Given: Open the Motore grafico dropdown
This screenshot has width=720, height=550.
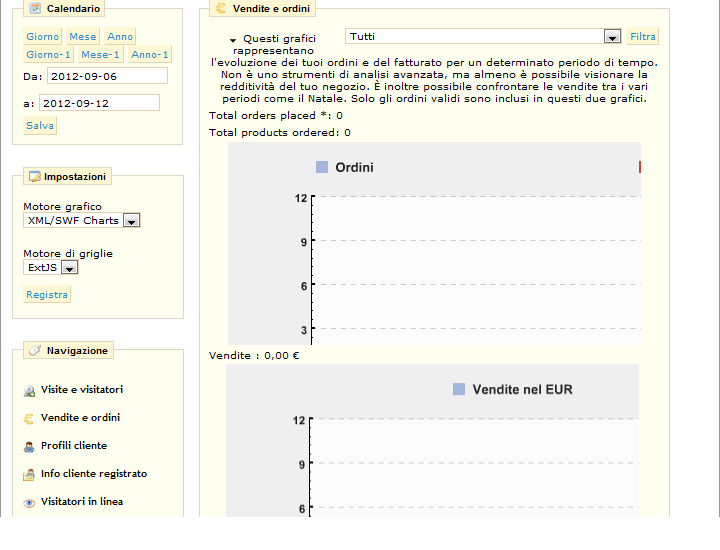Looking at the screenshot, I should pos(131,221).
